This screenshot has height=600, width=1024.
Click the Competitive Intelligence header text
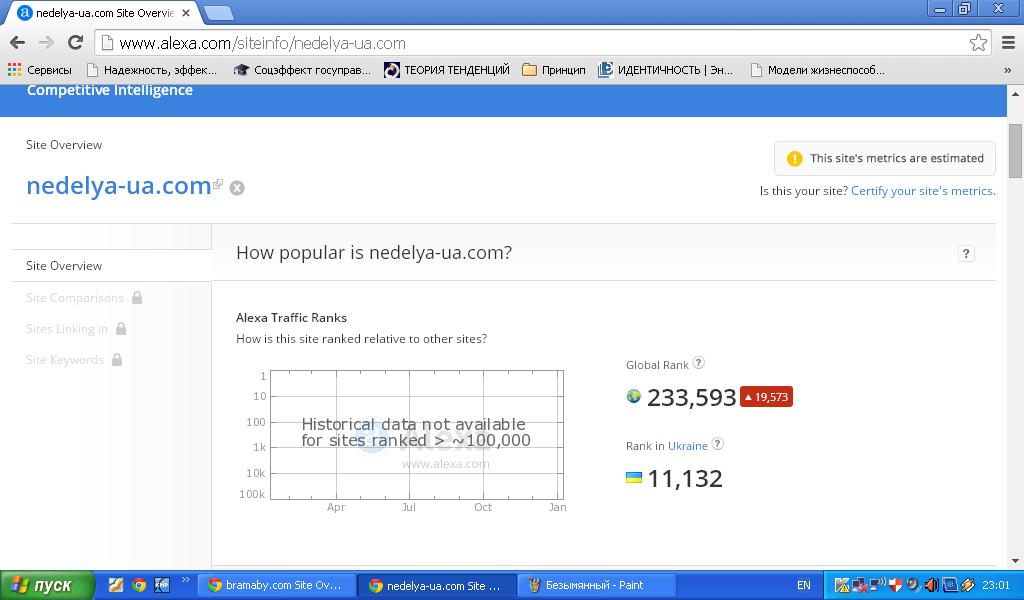coord(110,90)
